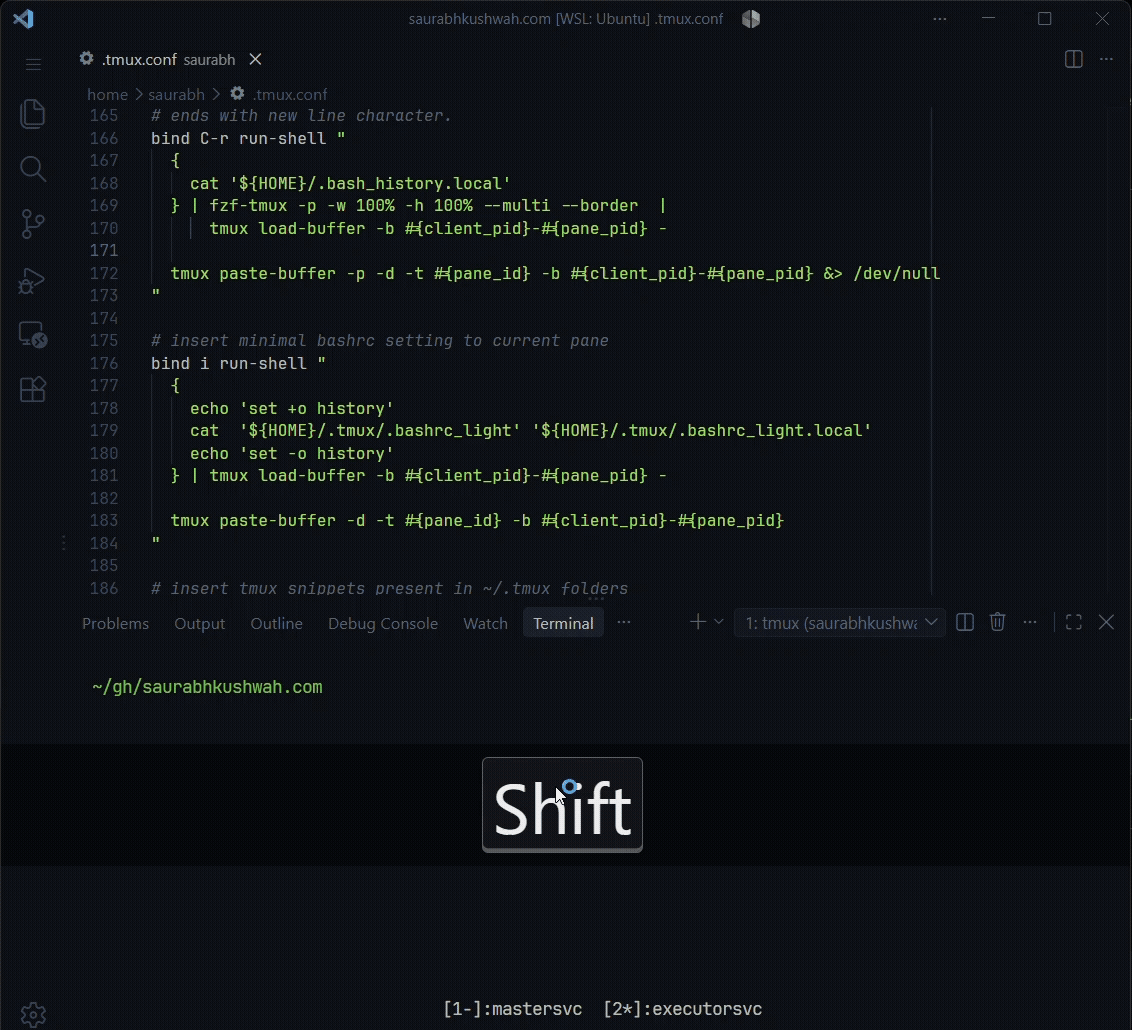The width and height of the screenshot is (1132, 1030).
Task: Expand the new terminal launch profile chevron
Action: click(718, 622)
